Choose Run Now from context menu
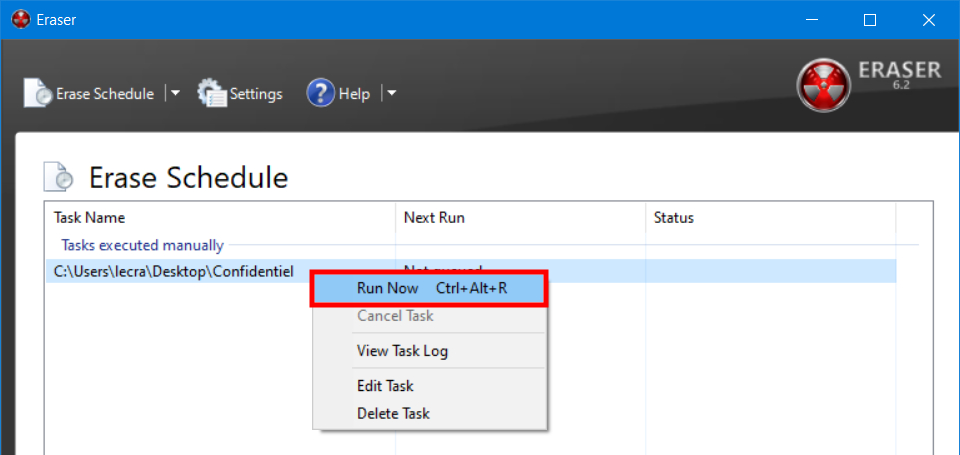960x455 pixels. [x=429, y=288]
